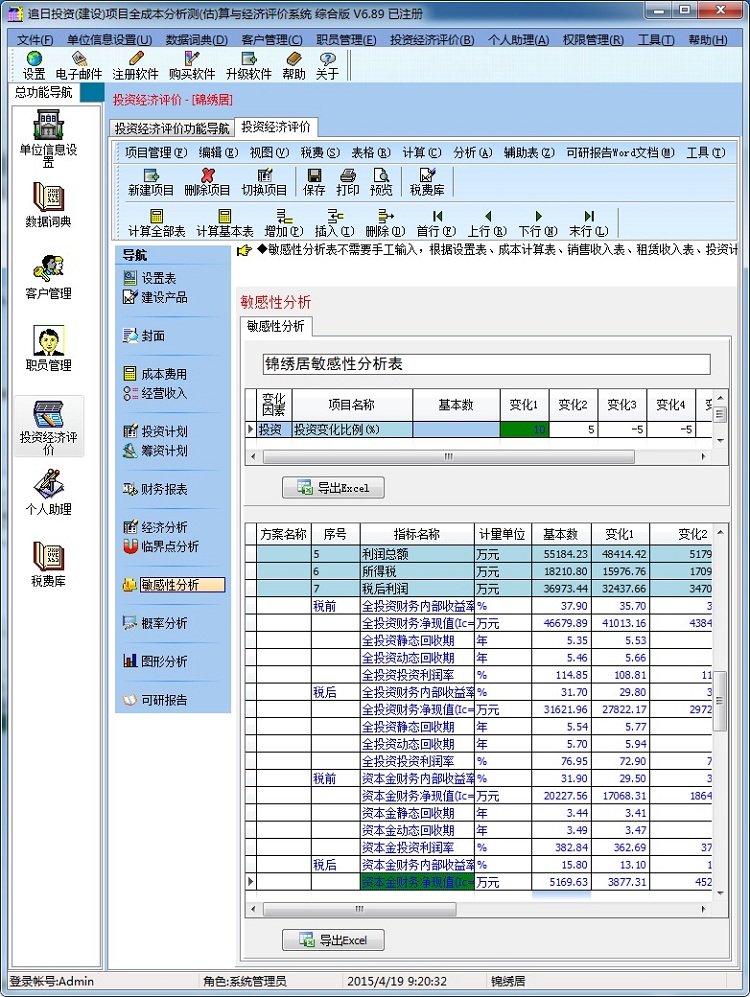Open 可研报告 in the 导航 panel

click(x=155, y=699)
